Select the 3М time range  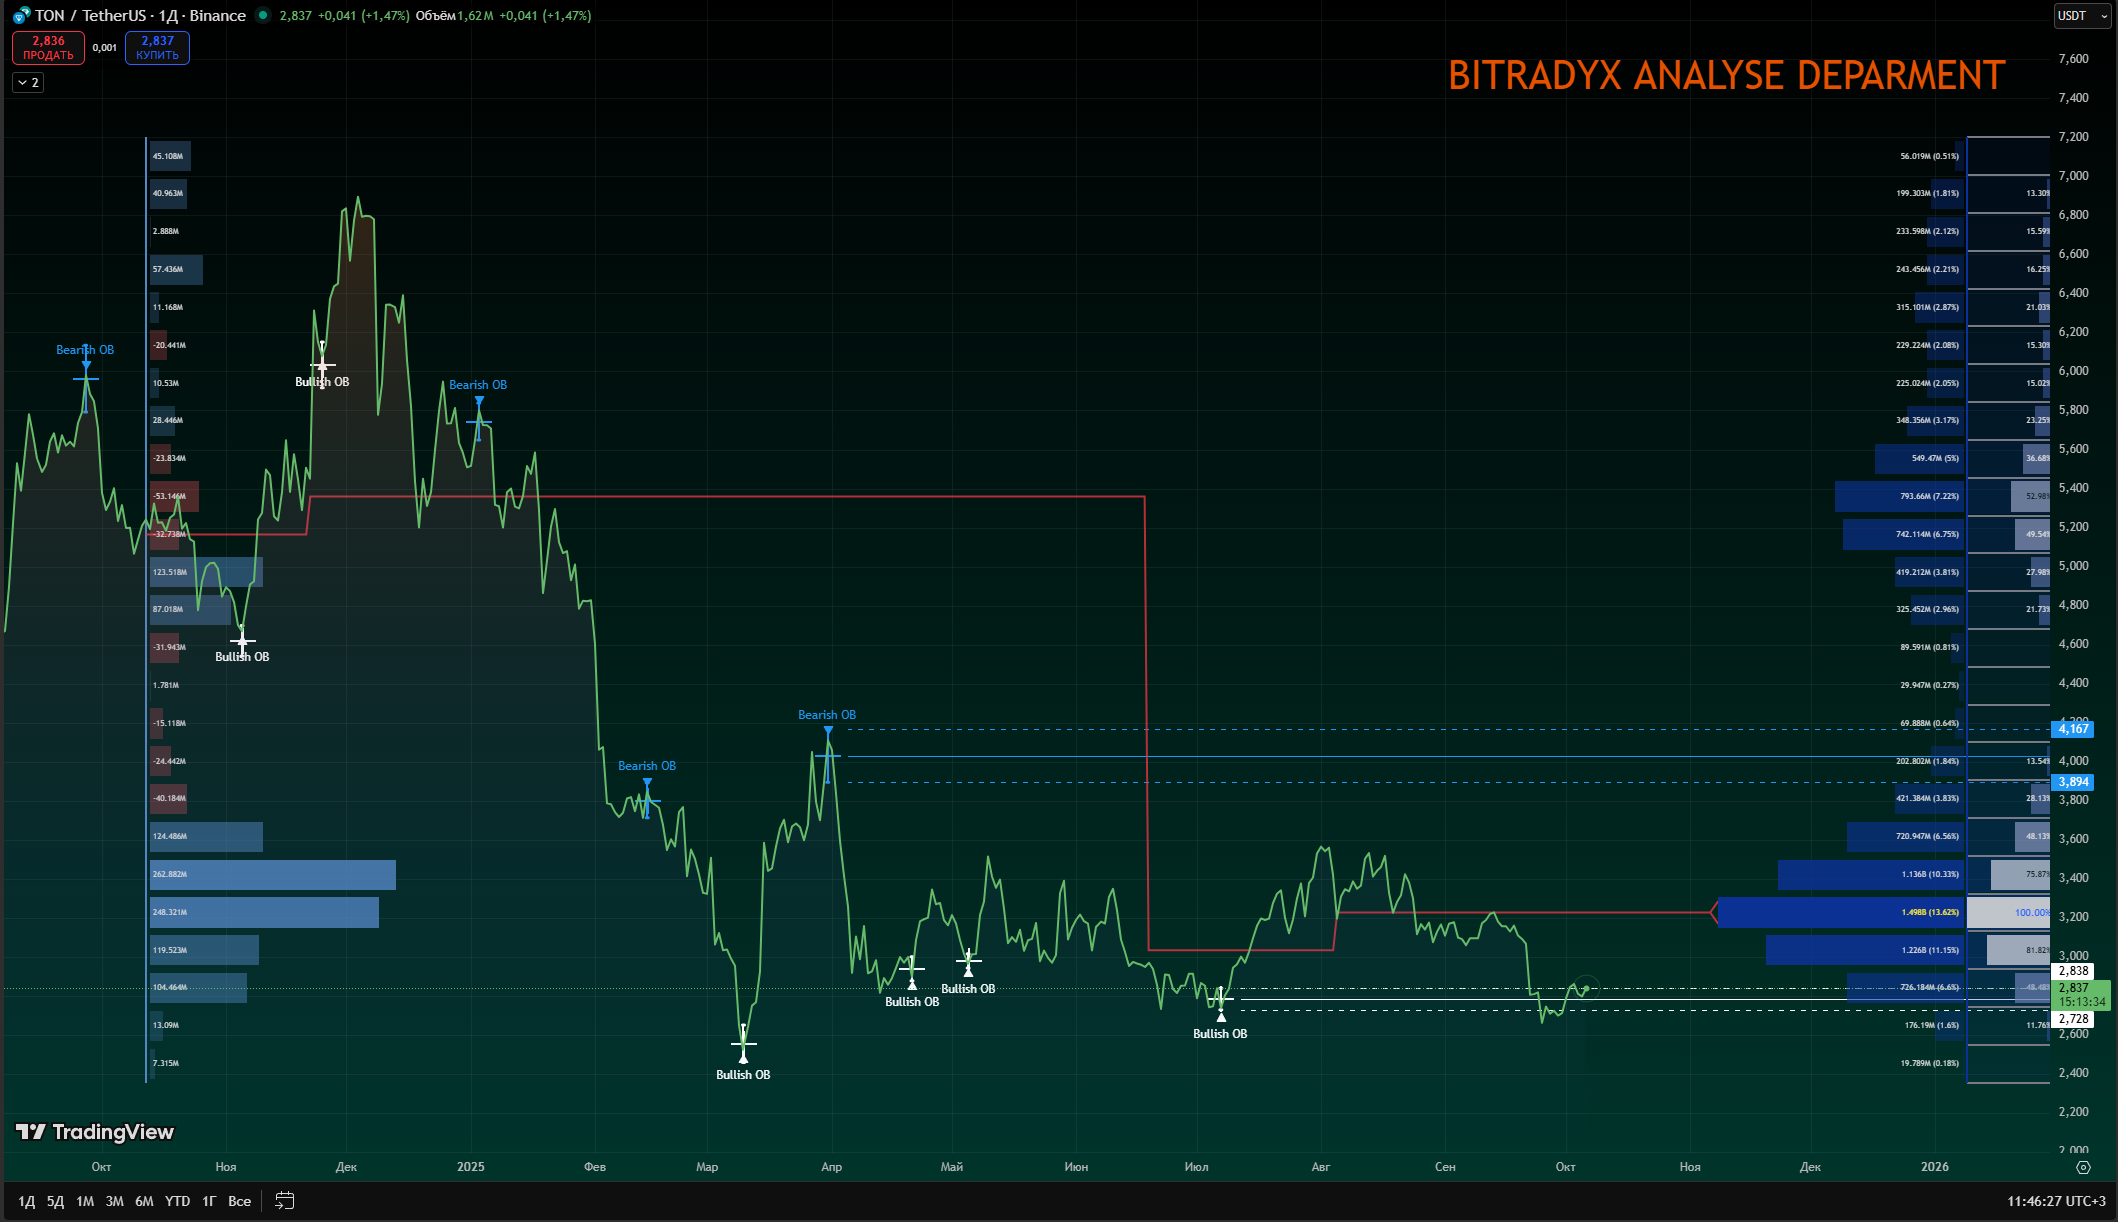coord(115,1201)
